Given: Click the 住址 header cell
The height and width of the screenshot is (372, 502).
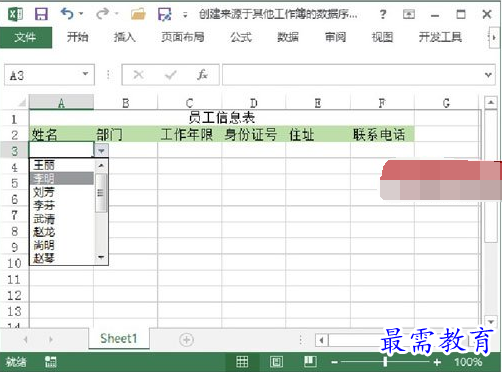Looking at the screenshot, I should [x=318, y=134].
